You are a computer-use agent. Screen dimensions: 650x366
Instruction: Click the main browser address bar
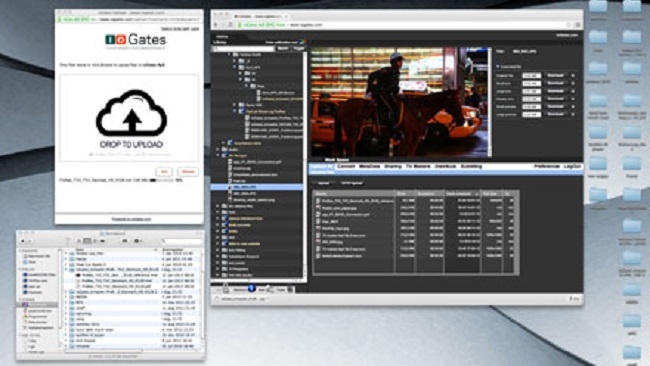[402, 25]
